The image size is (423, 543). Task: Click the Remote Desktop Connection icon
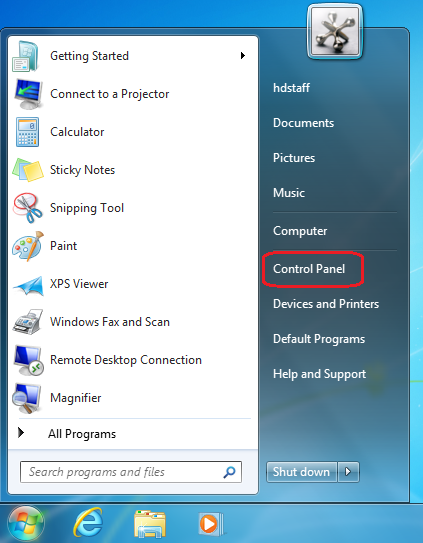(x=28, y=360)
